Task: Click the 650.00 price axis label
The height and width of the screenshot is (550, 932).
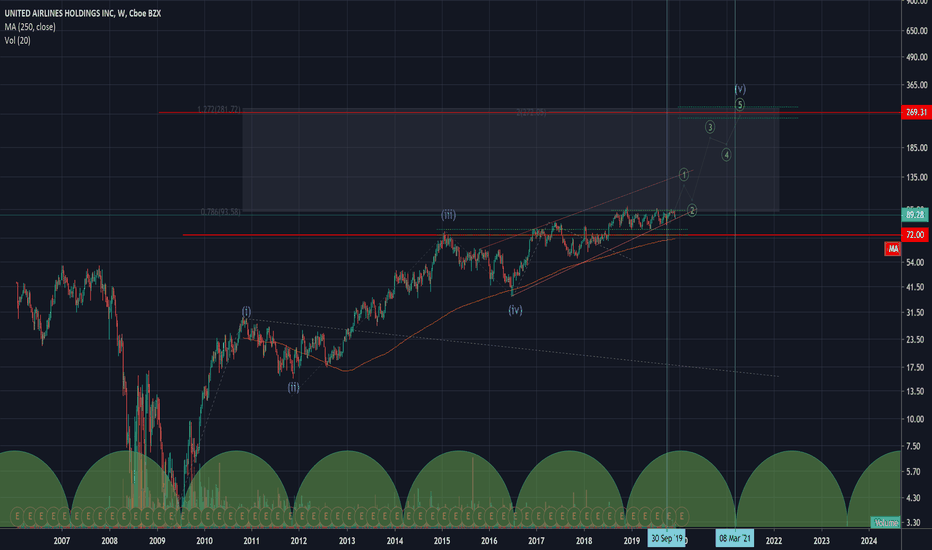Action: [917, 31]
